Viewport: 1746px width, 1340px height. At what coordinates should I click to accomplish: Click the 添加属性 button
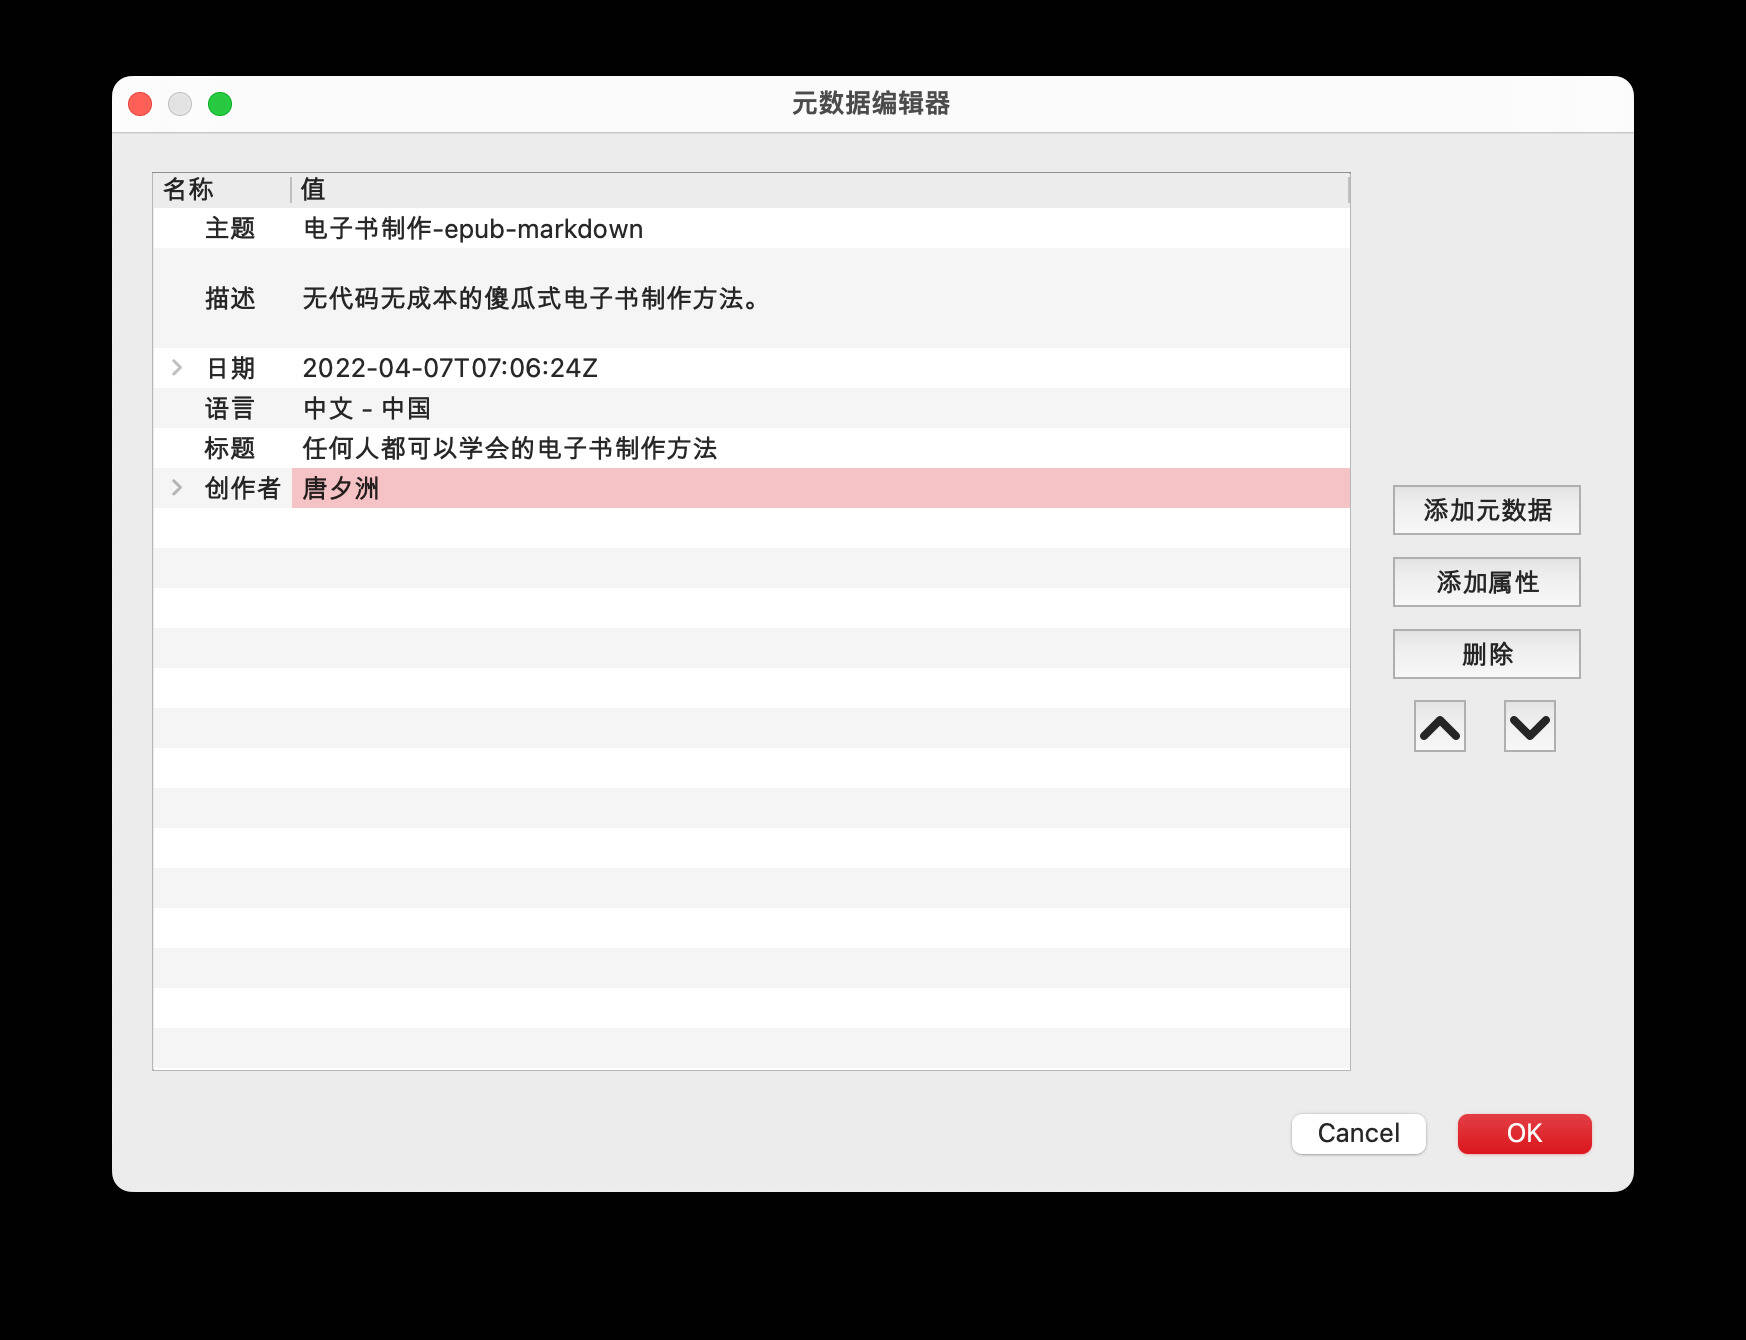(1486, 582)
